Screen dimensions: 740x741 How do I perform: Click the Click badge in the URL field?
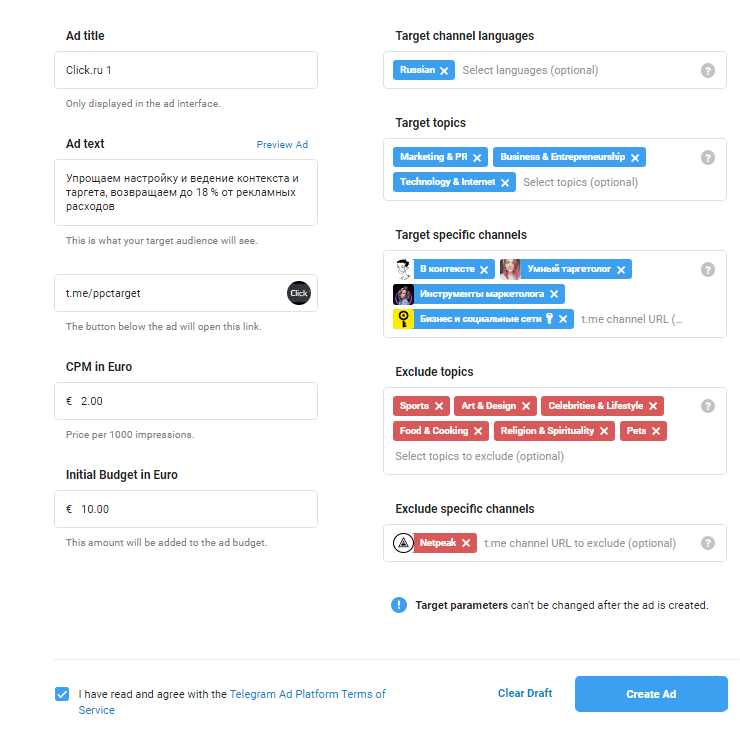tap(299, 293)
